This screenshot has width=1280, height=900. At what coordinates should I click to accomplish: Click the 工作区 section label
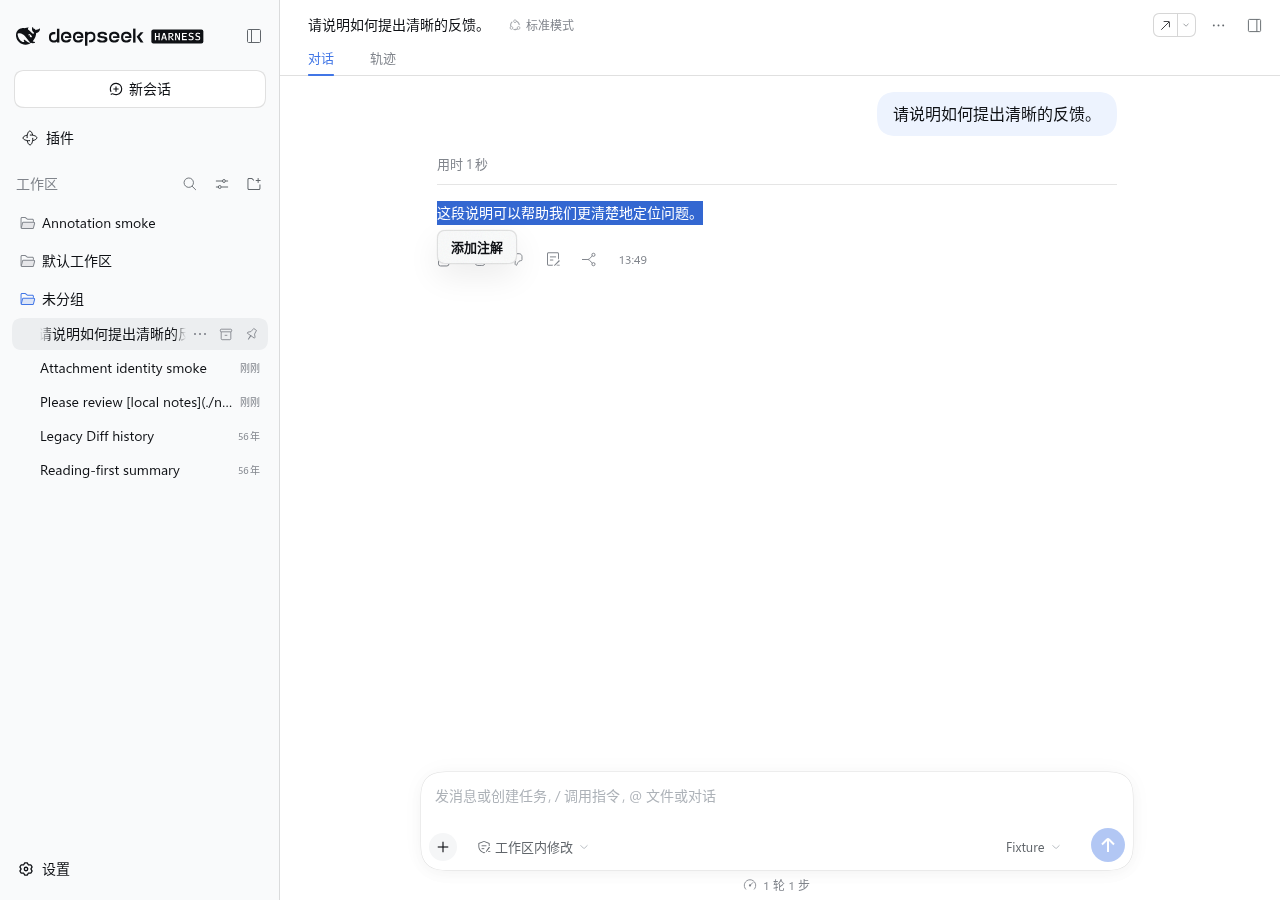(x=37, y=184)
